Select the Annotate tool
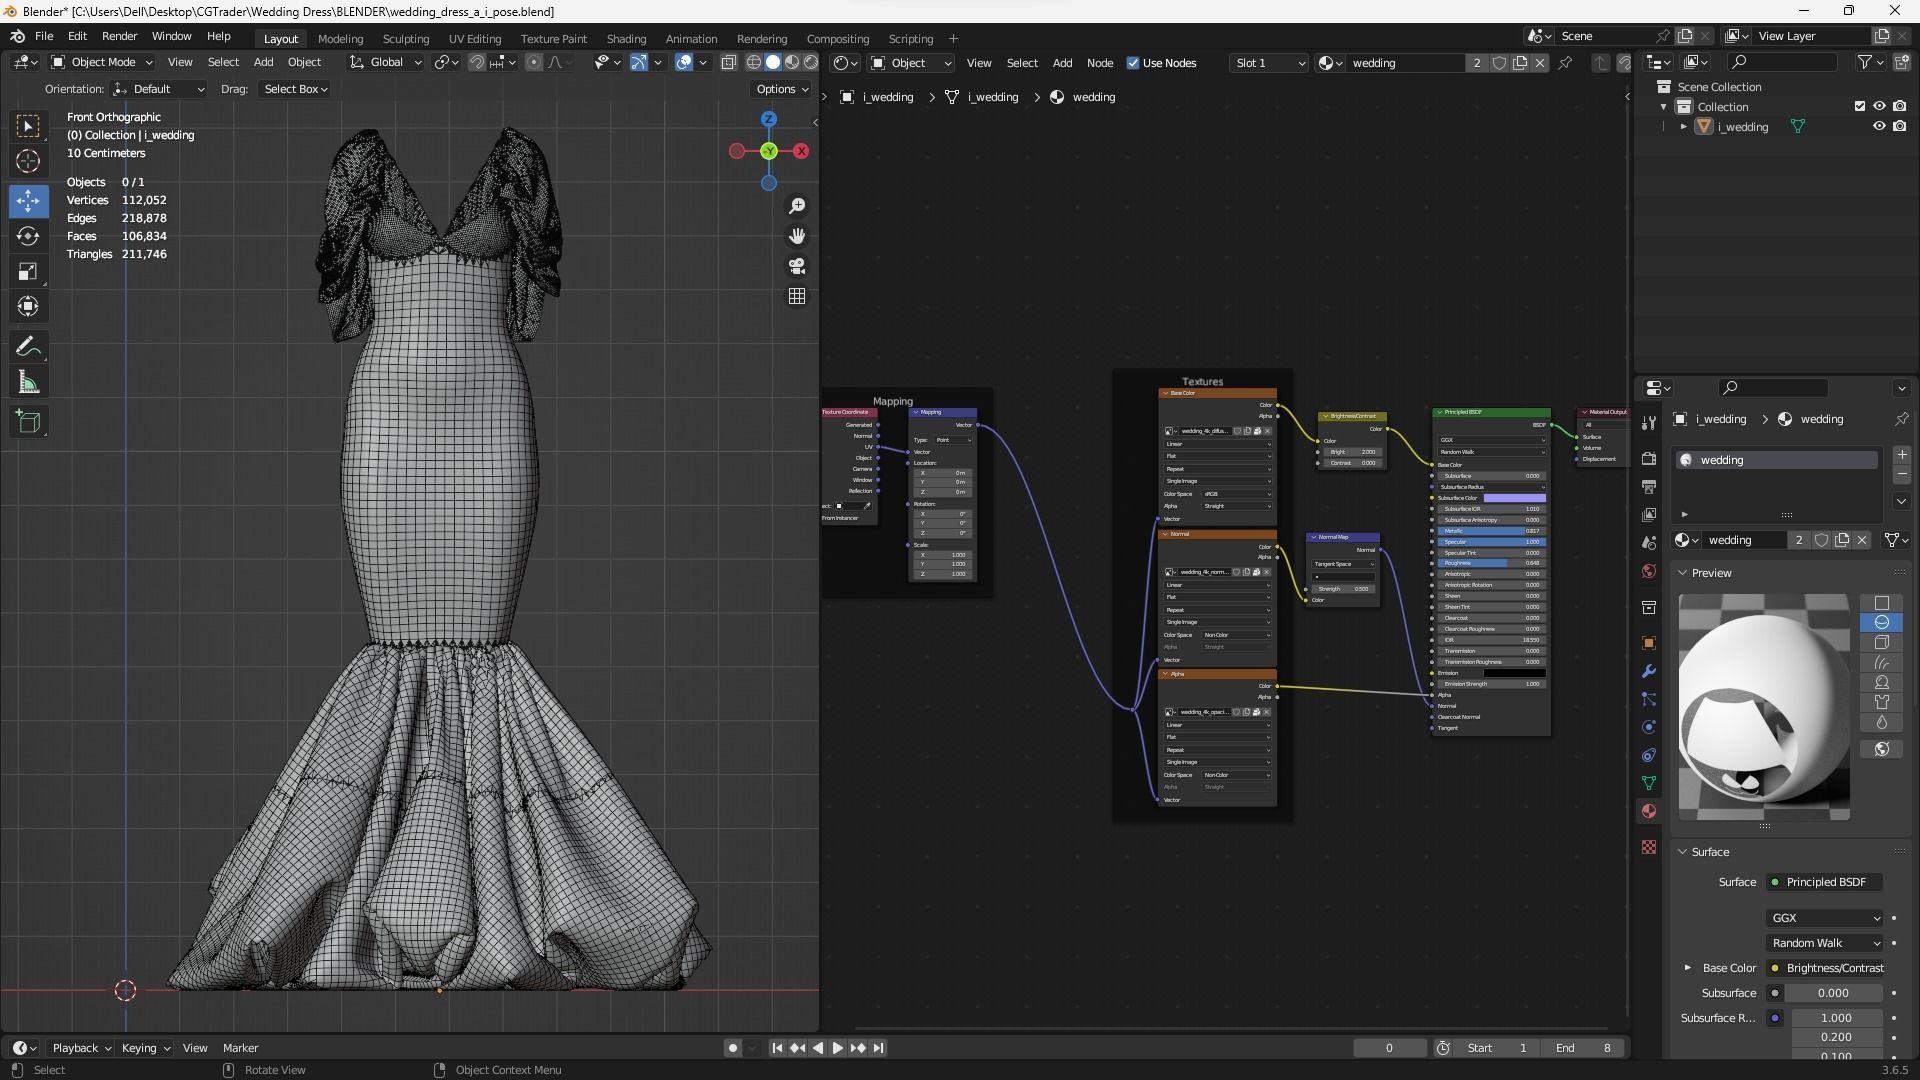 pos(28,347)
